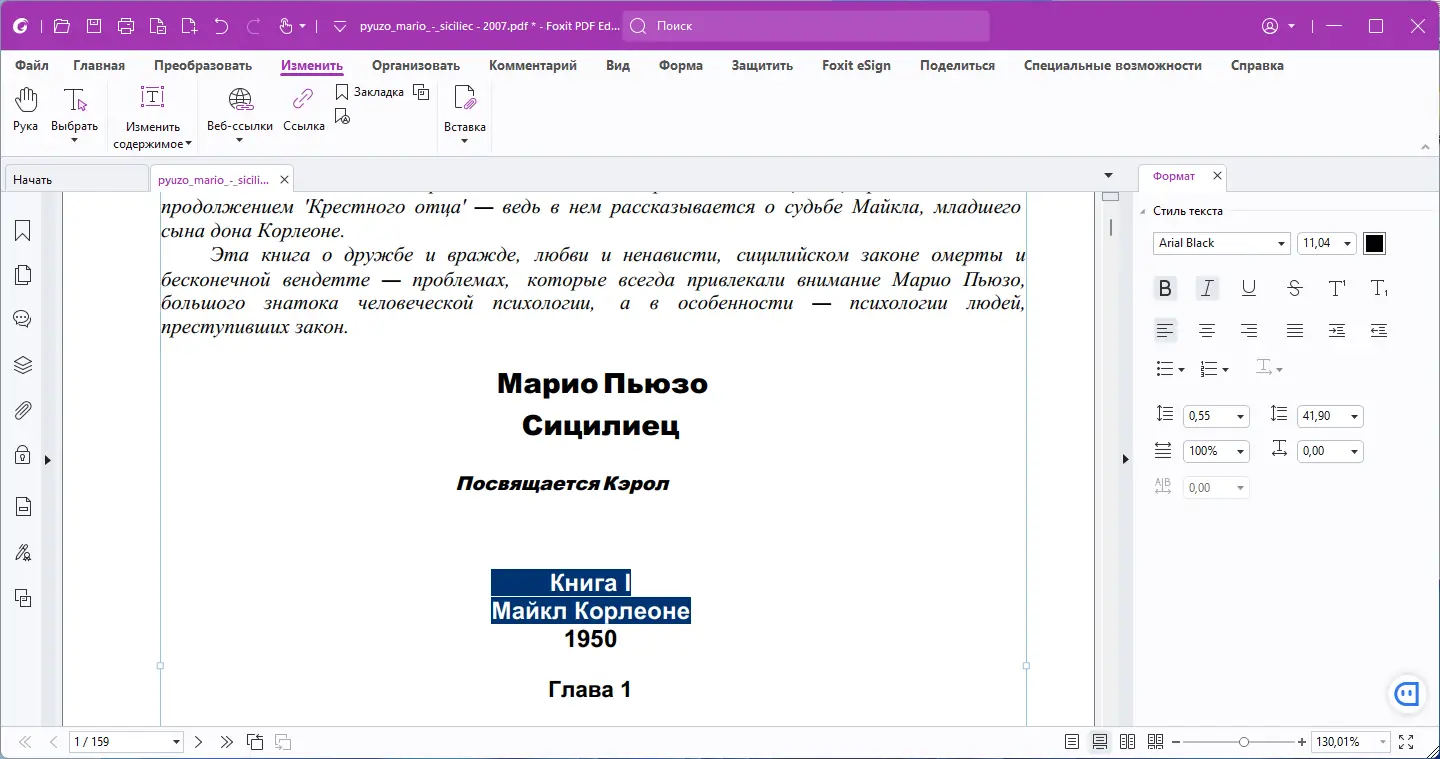The image size is (1440, 759).
Task: Open the digital signatures pen panel
Action: pyautogui.click(x=23, y=553)
